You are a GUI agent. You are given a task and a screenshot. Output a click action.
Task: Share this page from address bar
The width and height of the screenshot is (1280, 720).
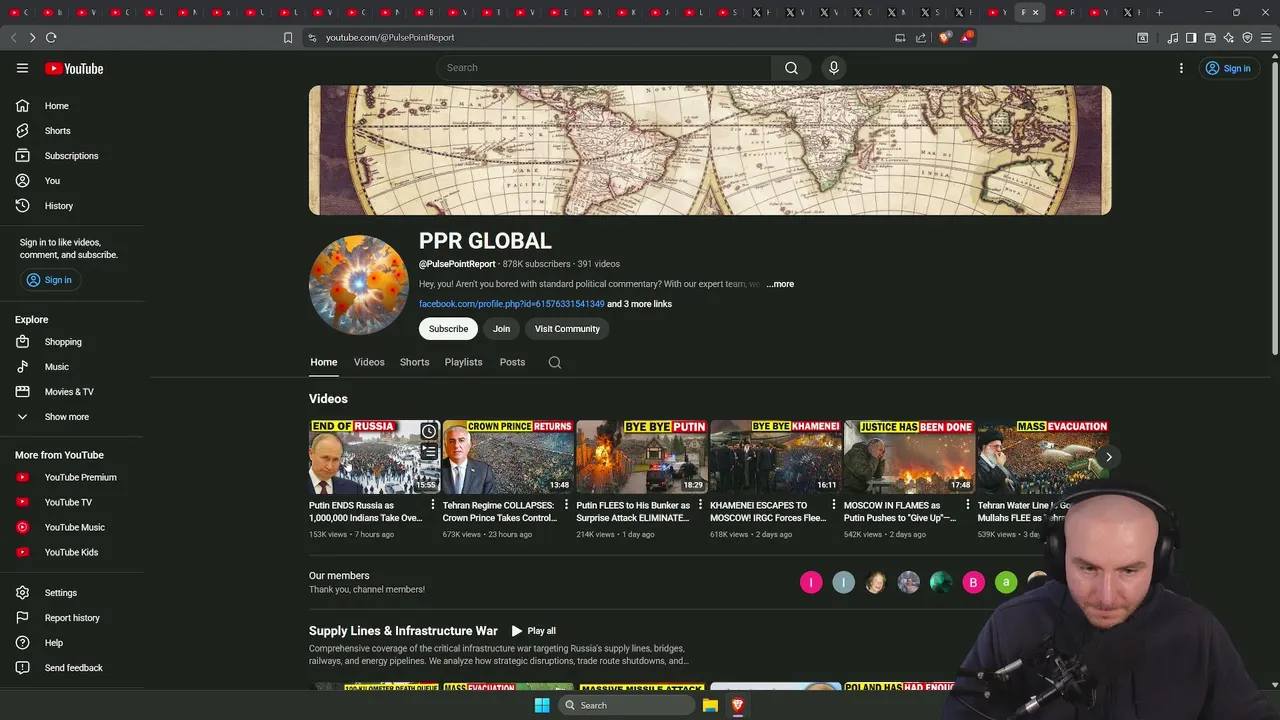921,37
